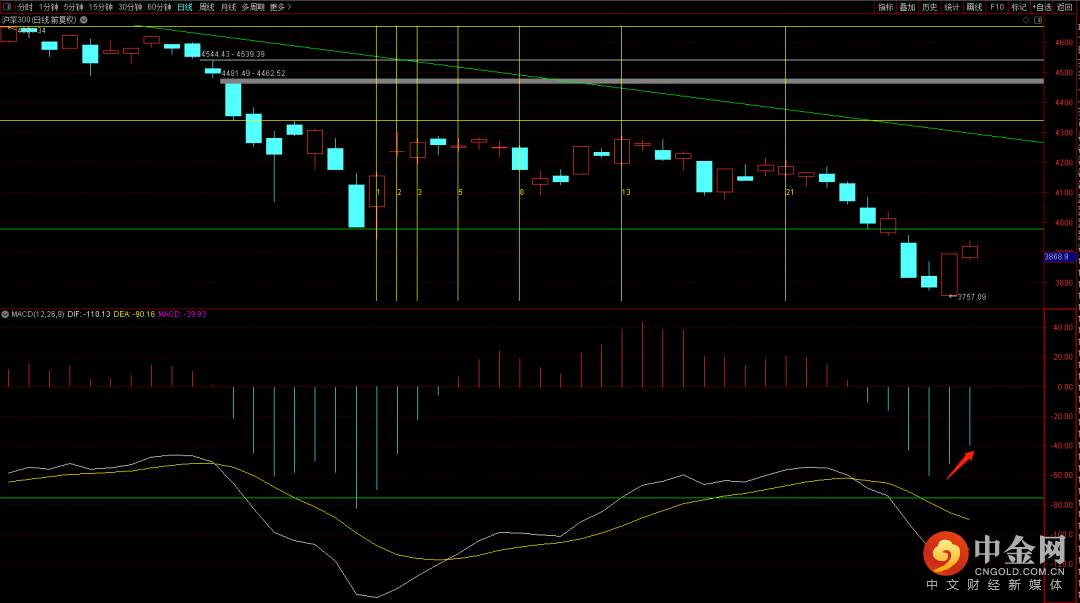Expand the MACD indicator settings arrow

coord(5,314)
